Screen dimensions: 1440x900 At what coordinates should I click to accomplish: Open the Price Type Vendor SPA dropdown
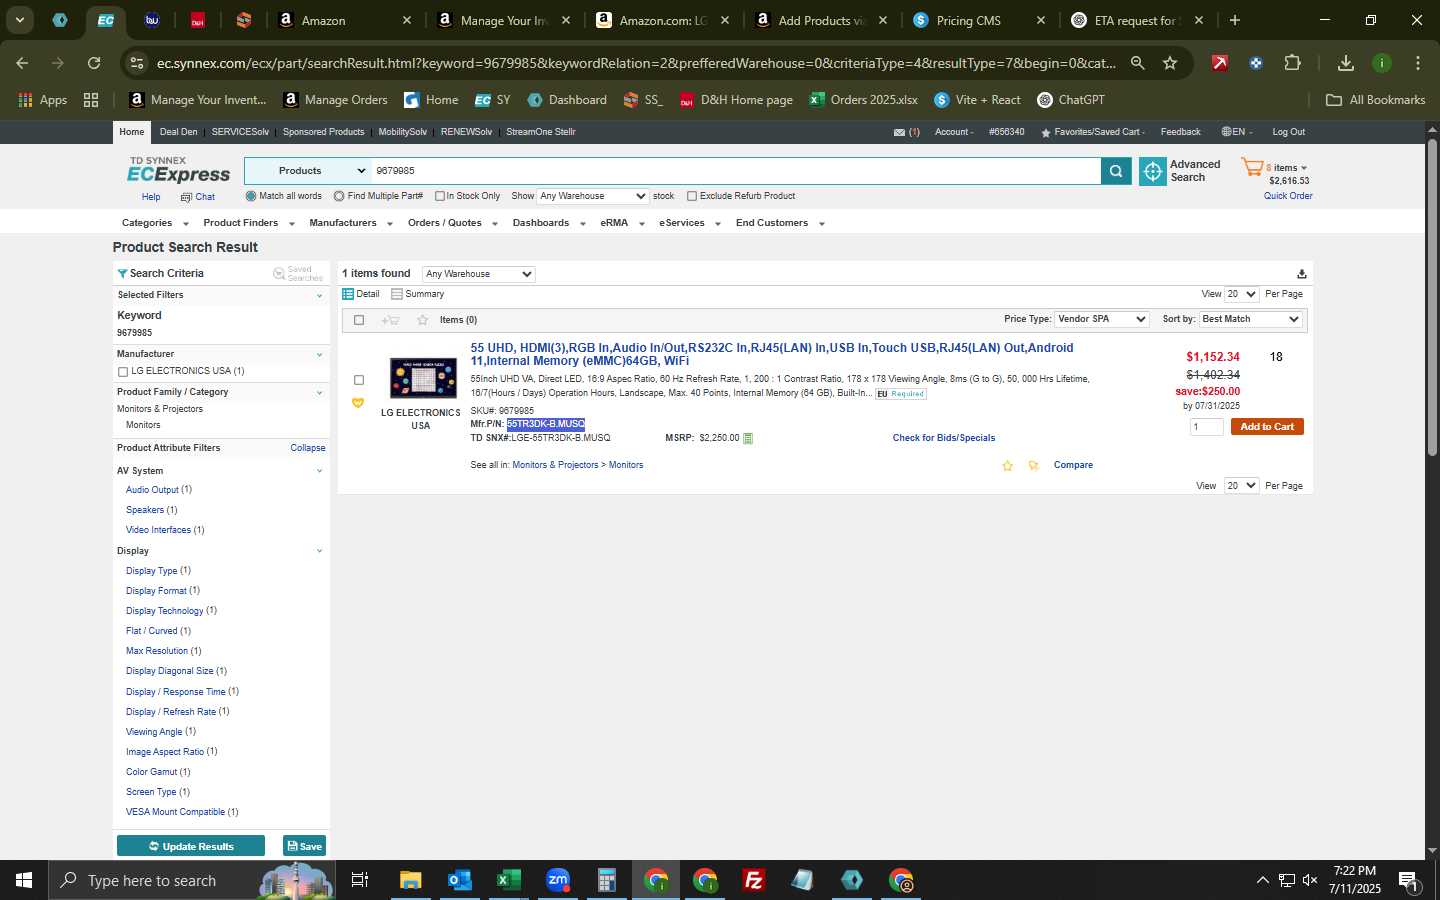click(x=1102, y=319)
